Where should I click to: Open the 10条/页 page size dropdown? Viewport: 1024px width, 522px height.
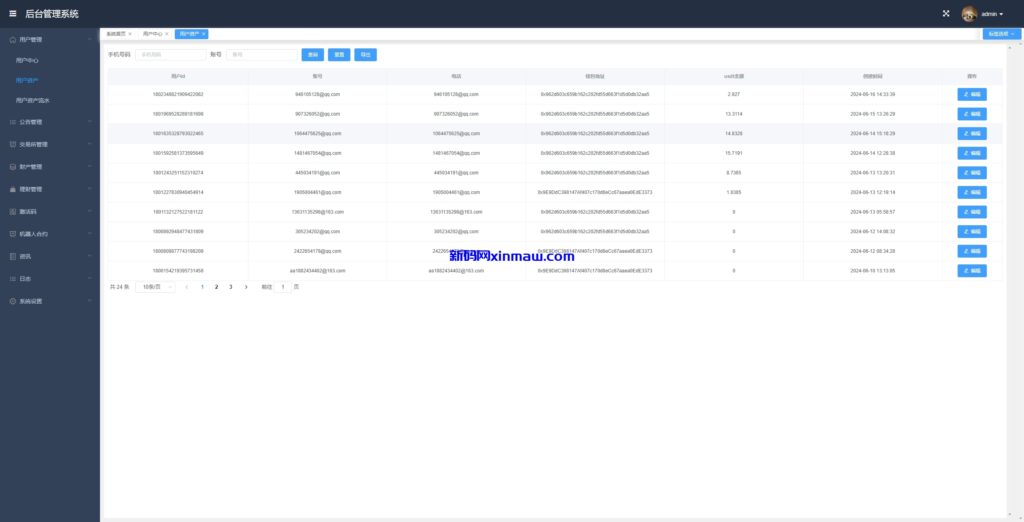pos(153,287)
